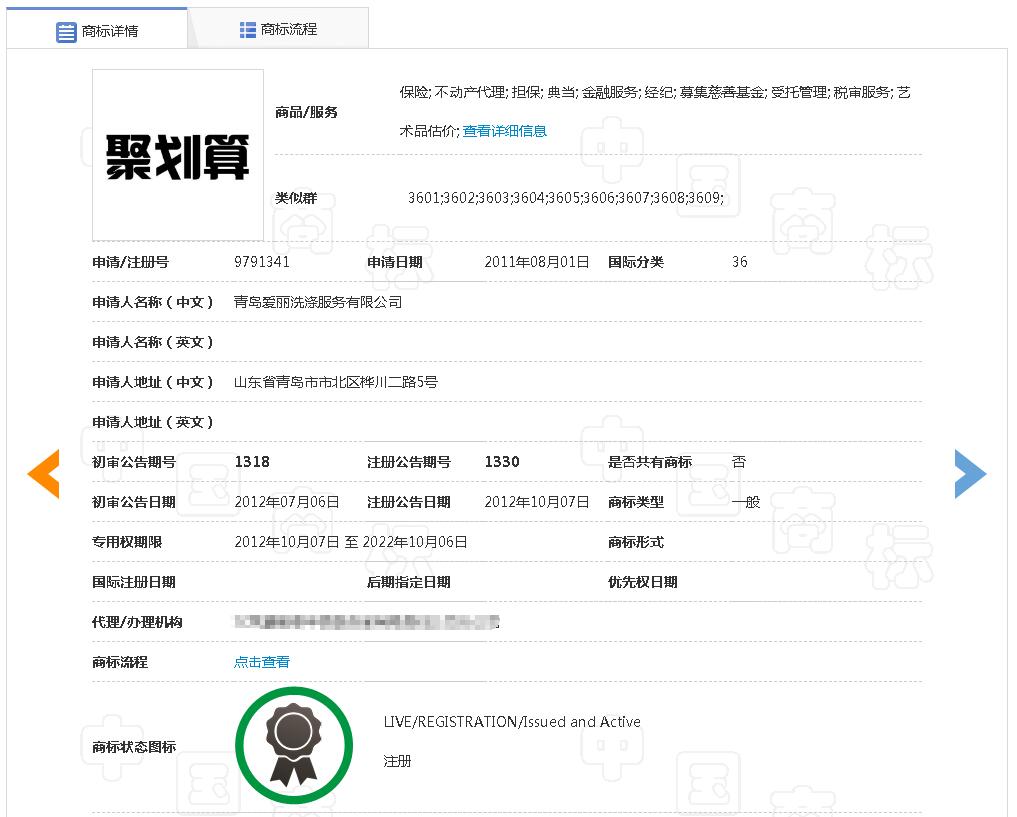
Task: Open the 查看详细信息 link
Action: point(505,131)
